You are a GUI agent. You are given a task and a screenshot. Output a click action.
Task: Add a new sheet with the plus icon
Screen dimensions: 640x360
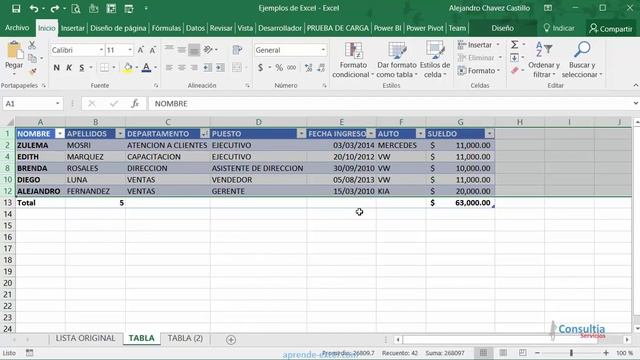[231, 340]
